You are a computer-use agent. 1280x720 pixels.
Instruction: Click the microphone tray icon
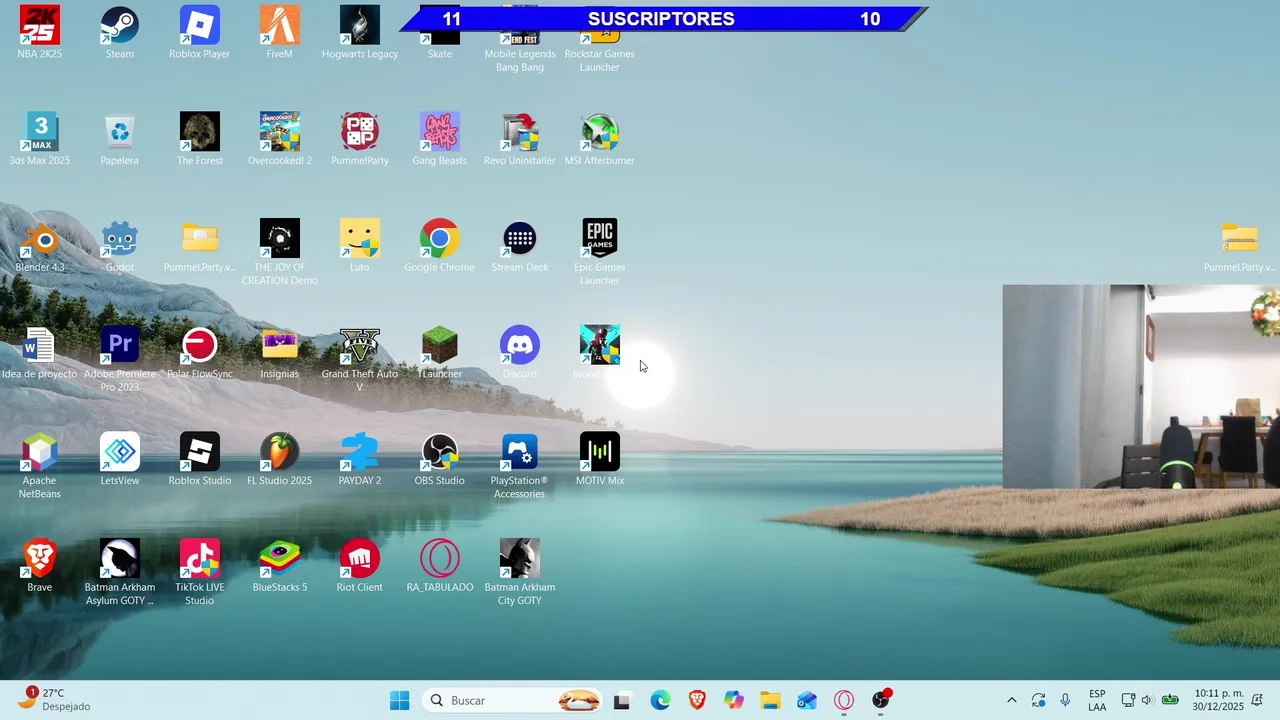pos(1065,701)
